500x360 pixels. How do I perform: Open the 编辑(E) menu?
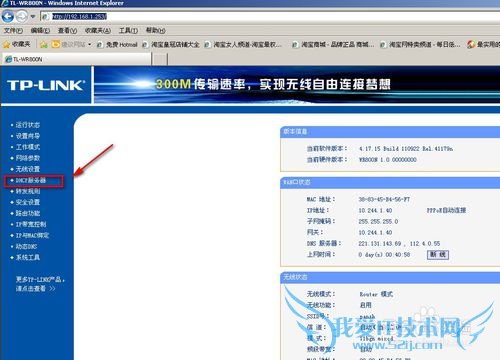[40, 31]
